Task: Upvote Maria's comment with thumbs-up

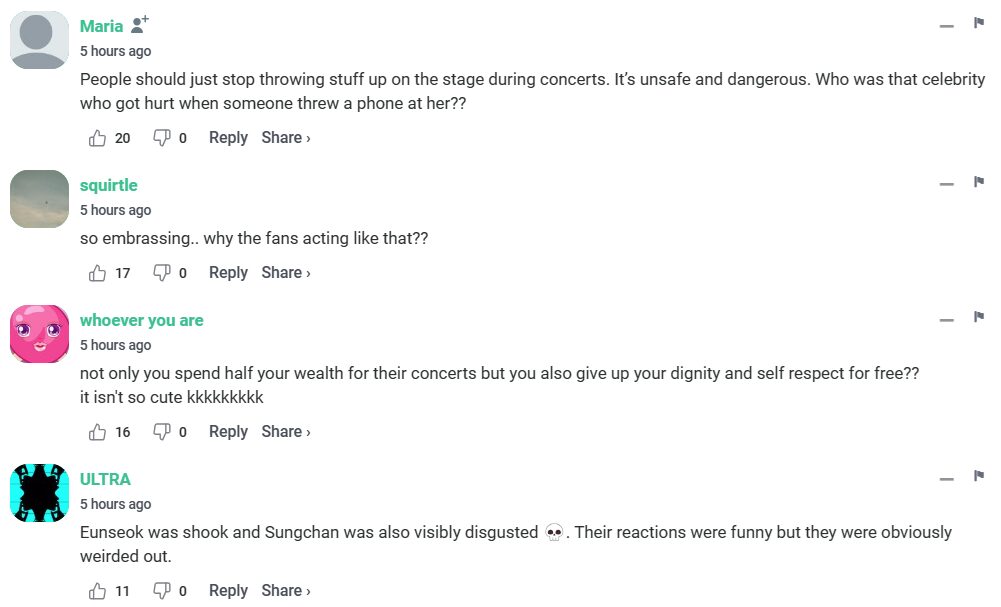Action: [x=97, y=138]
